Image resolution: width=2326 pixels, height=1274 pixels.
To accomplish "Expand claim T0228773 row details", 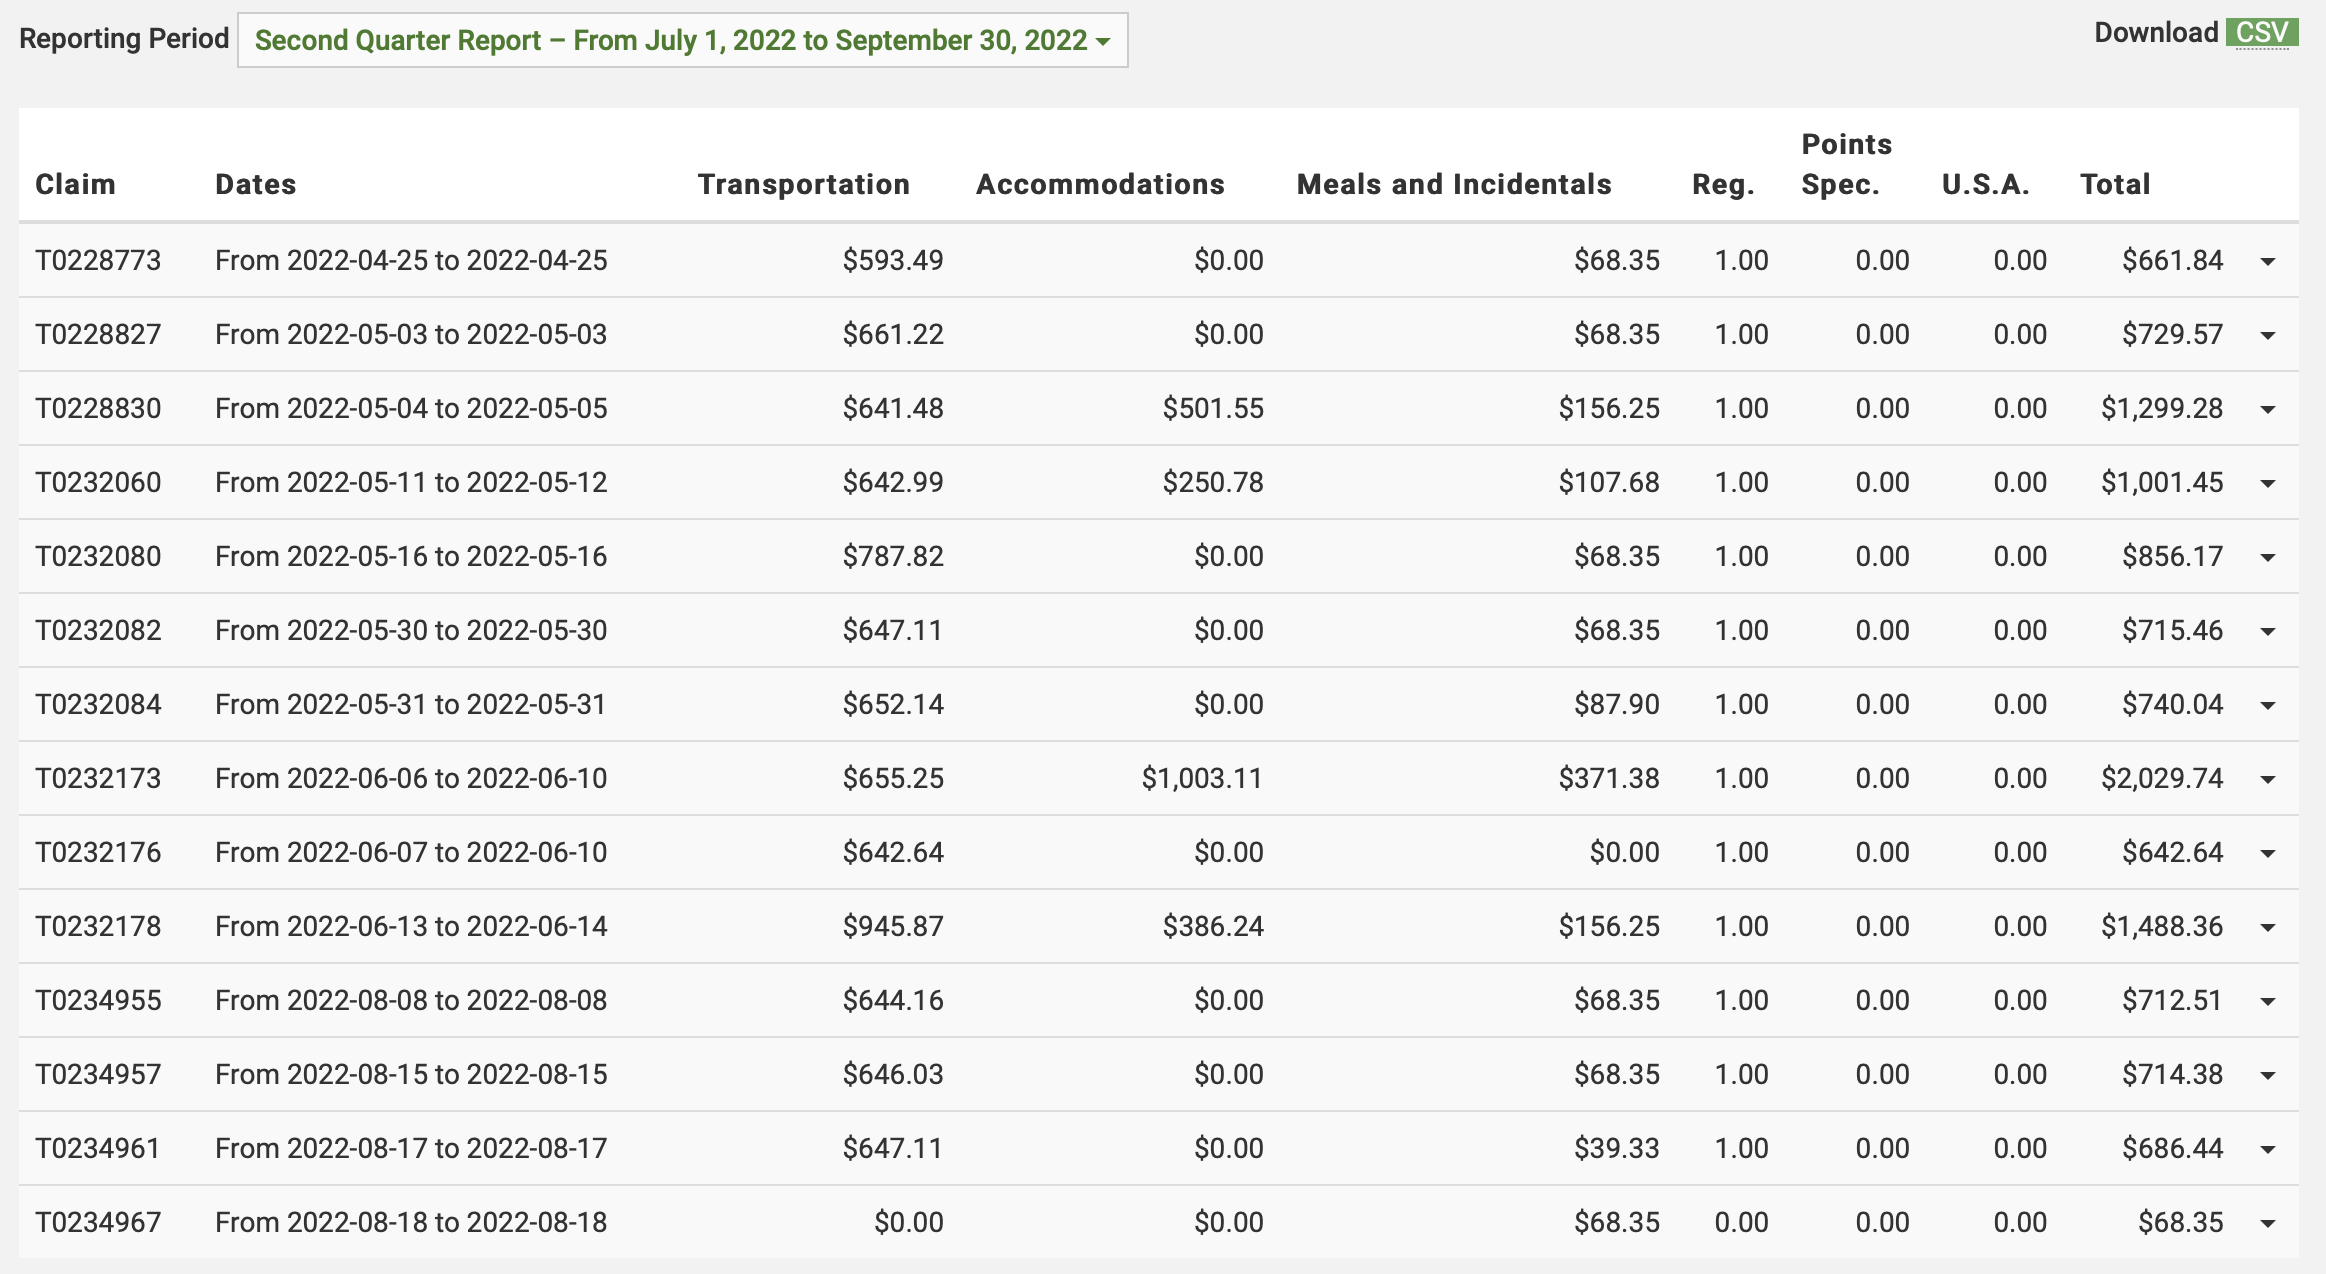I will pos(2267,262).
